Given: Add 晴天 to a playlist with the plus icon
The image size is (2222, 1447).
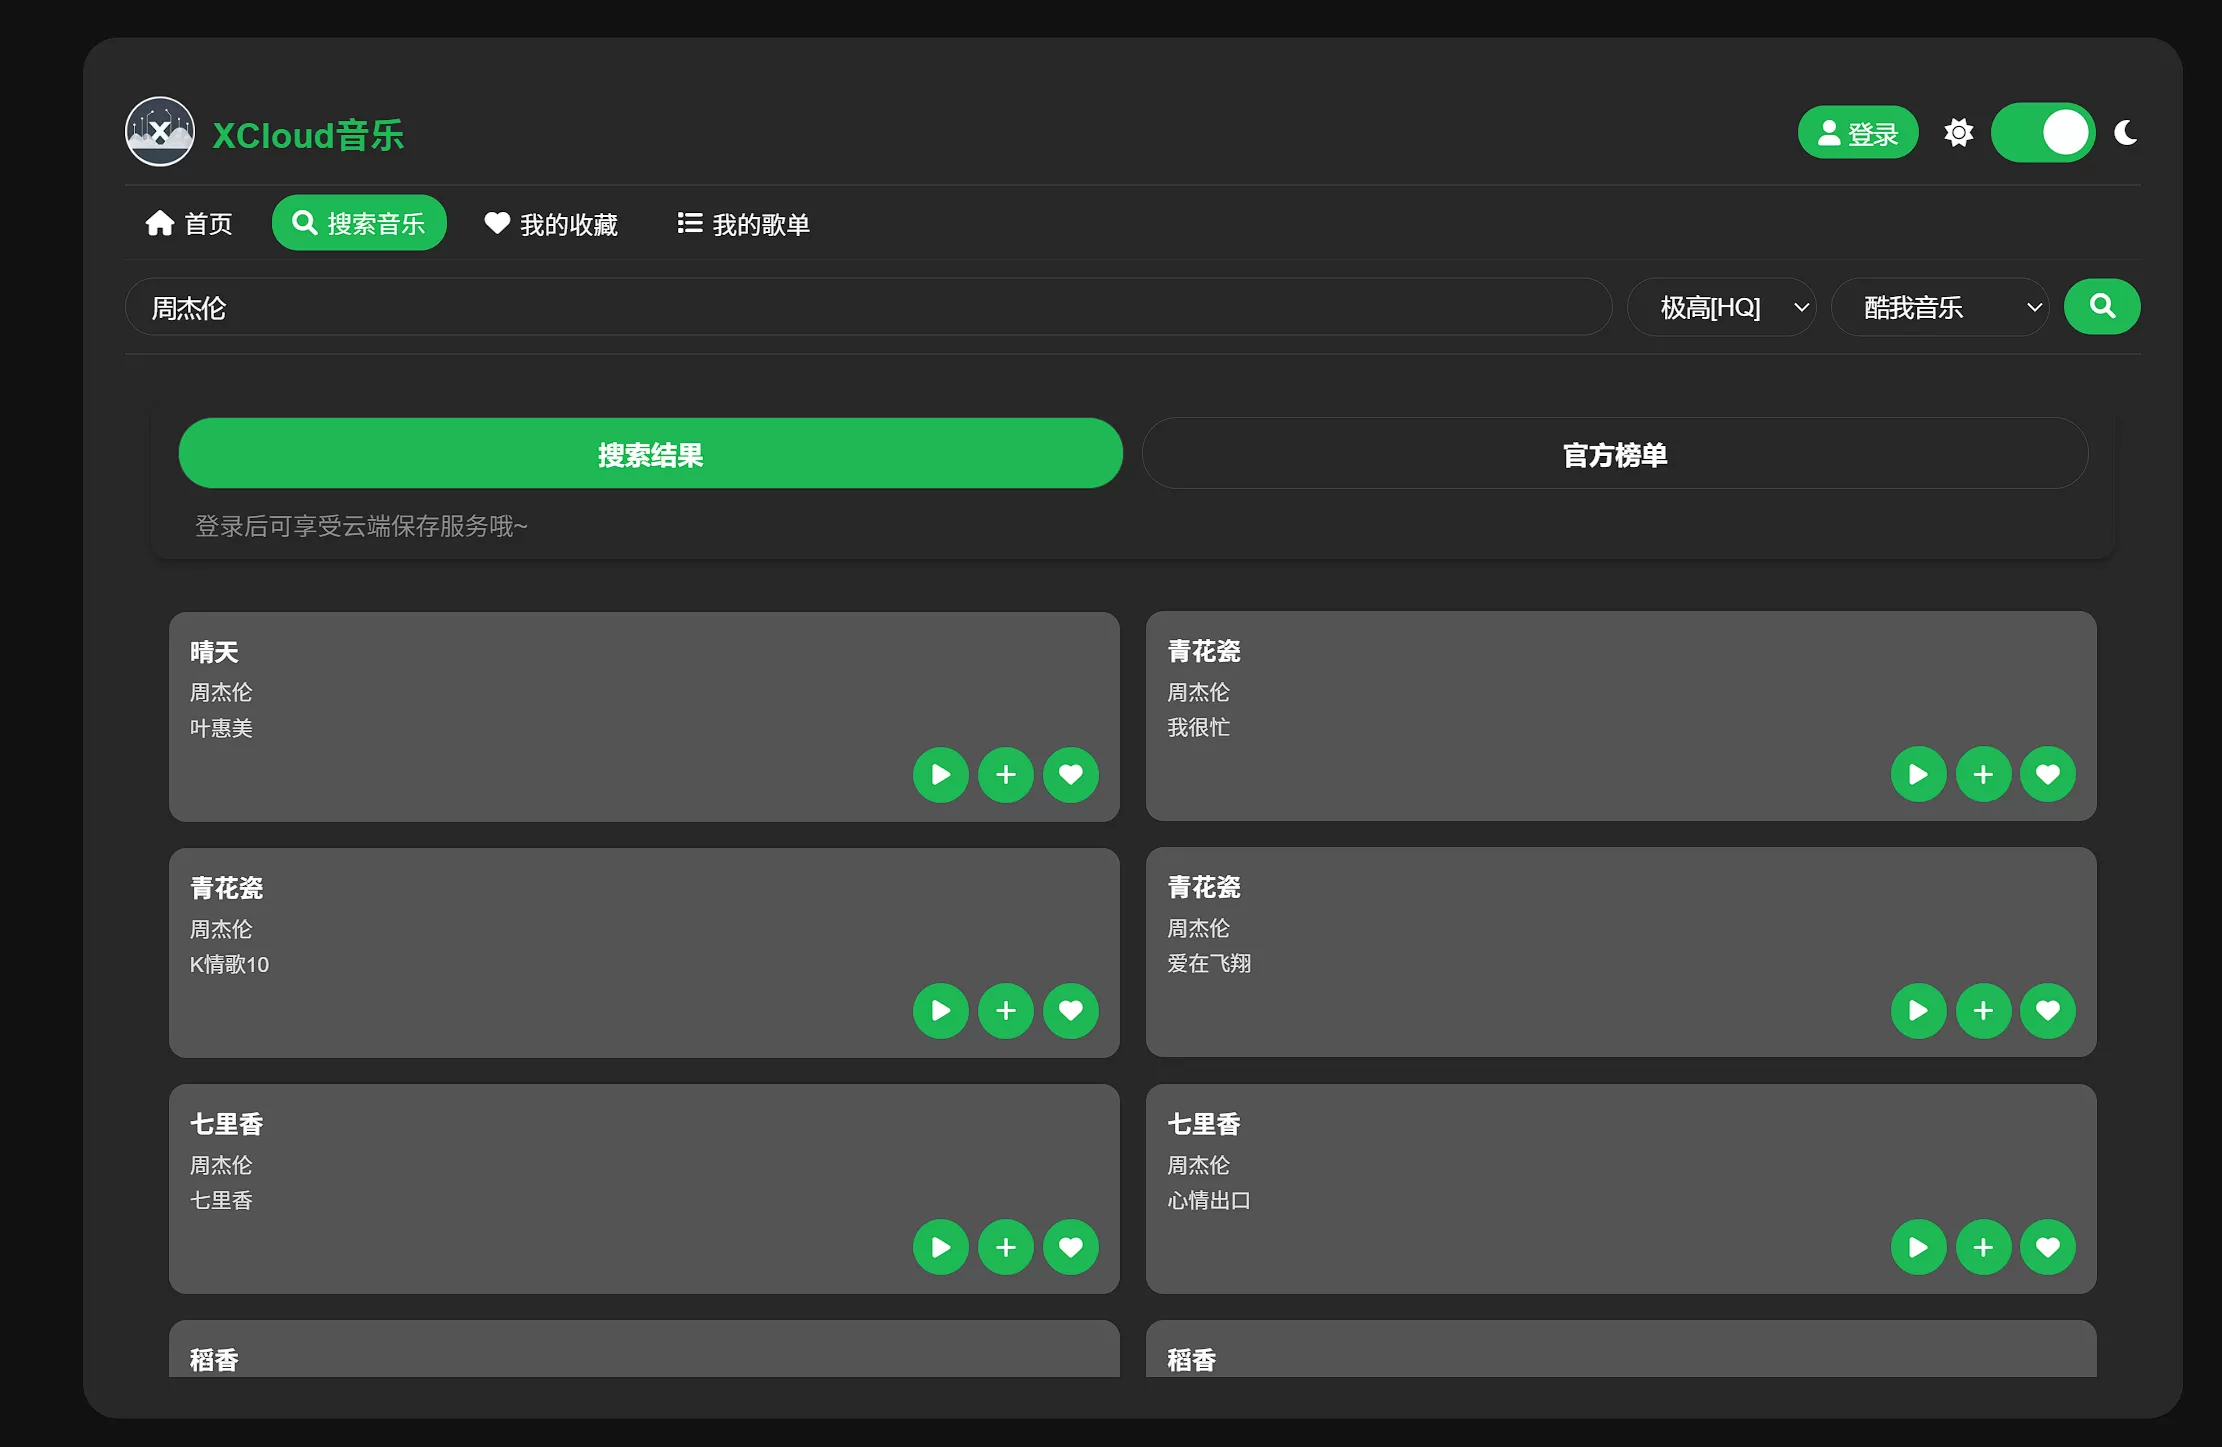Looking at the screenshot, I should pos(1006,774).
